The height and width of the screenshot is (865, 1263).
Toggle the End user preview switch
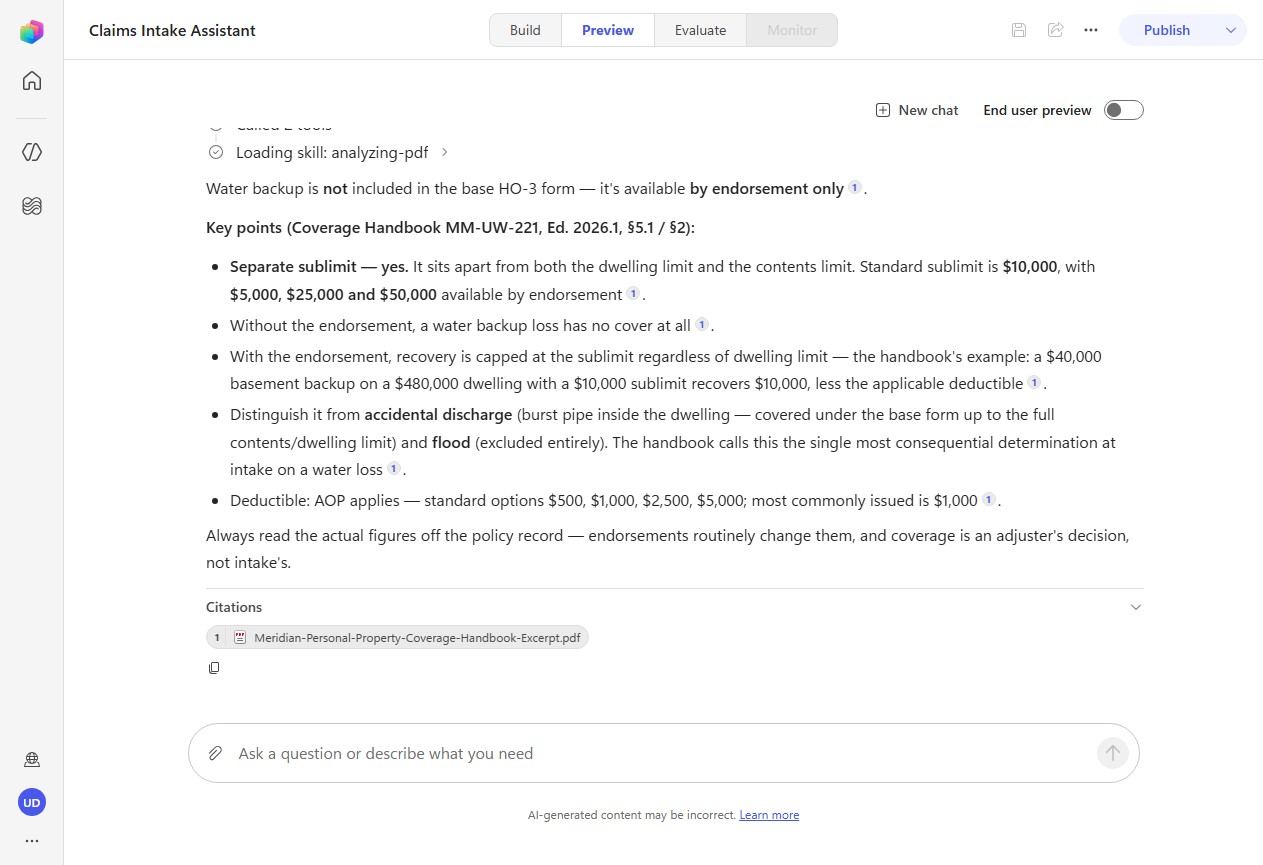coord(1123,110)
